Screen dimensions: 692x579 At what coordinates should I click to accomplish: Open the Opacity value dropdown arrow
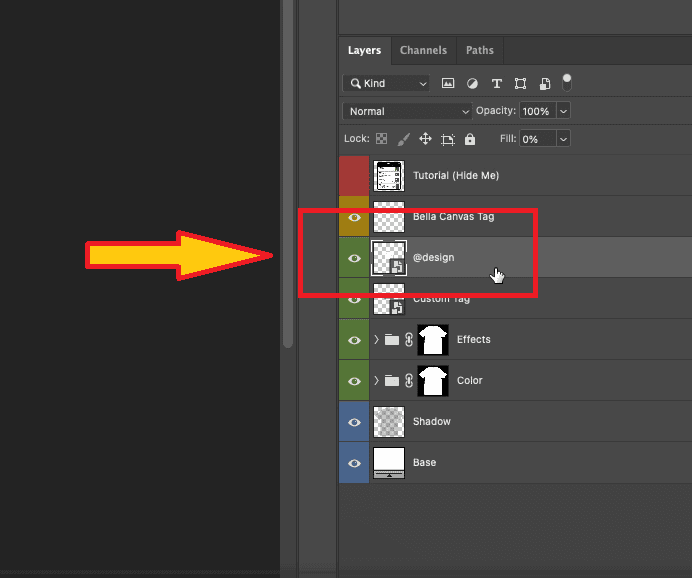pyautogui.click(x=563, y=111)
